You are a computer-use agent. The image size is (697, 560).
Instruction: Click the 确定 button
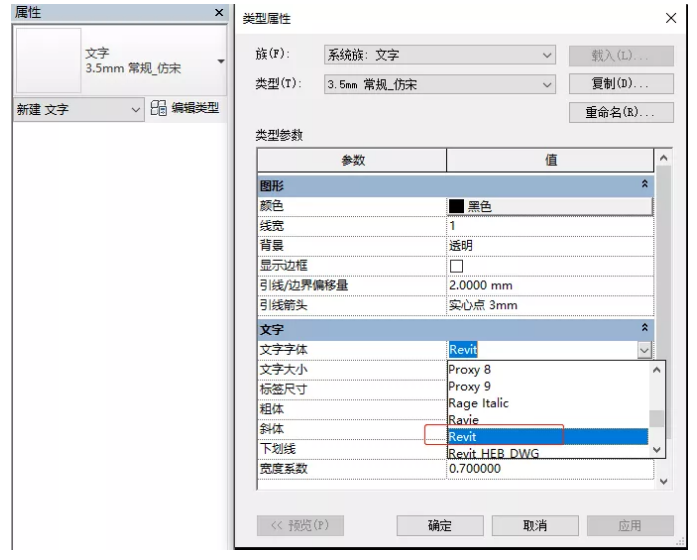pos(440,525)
